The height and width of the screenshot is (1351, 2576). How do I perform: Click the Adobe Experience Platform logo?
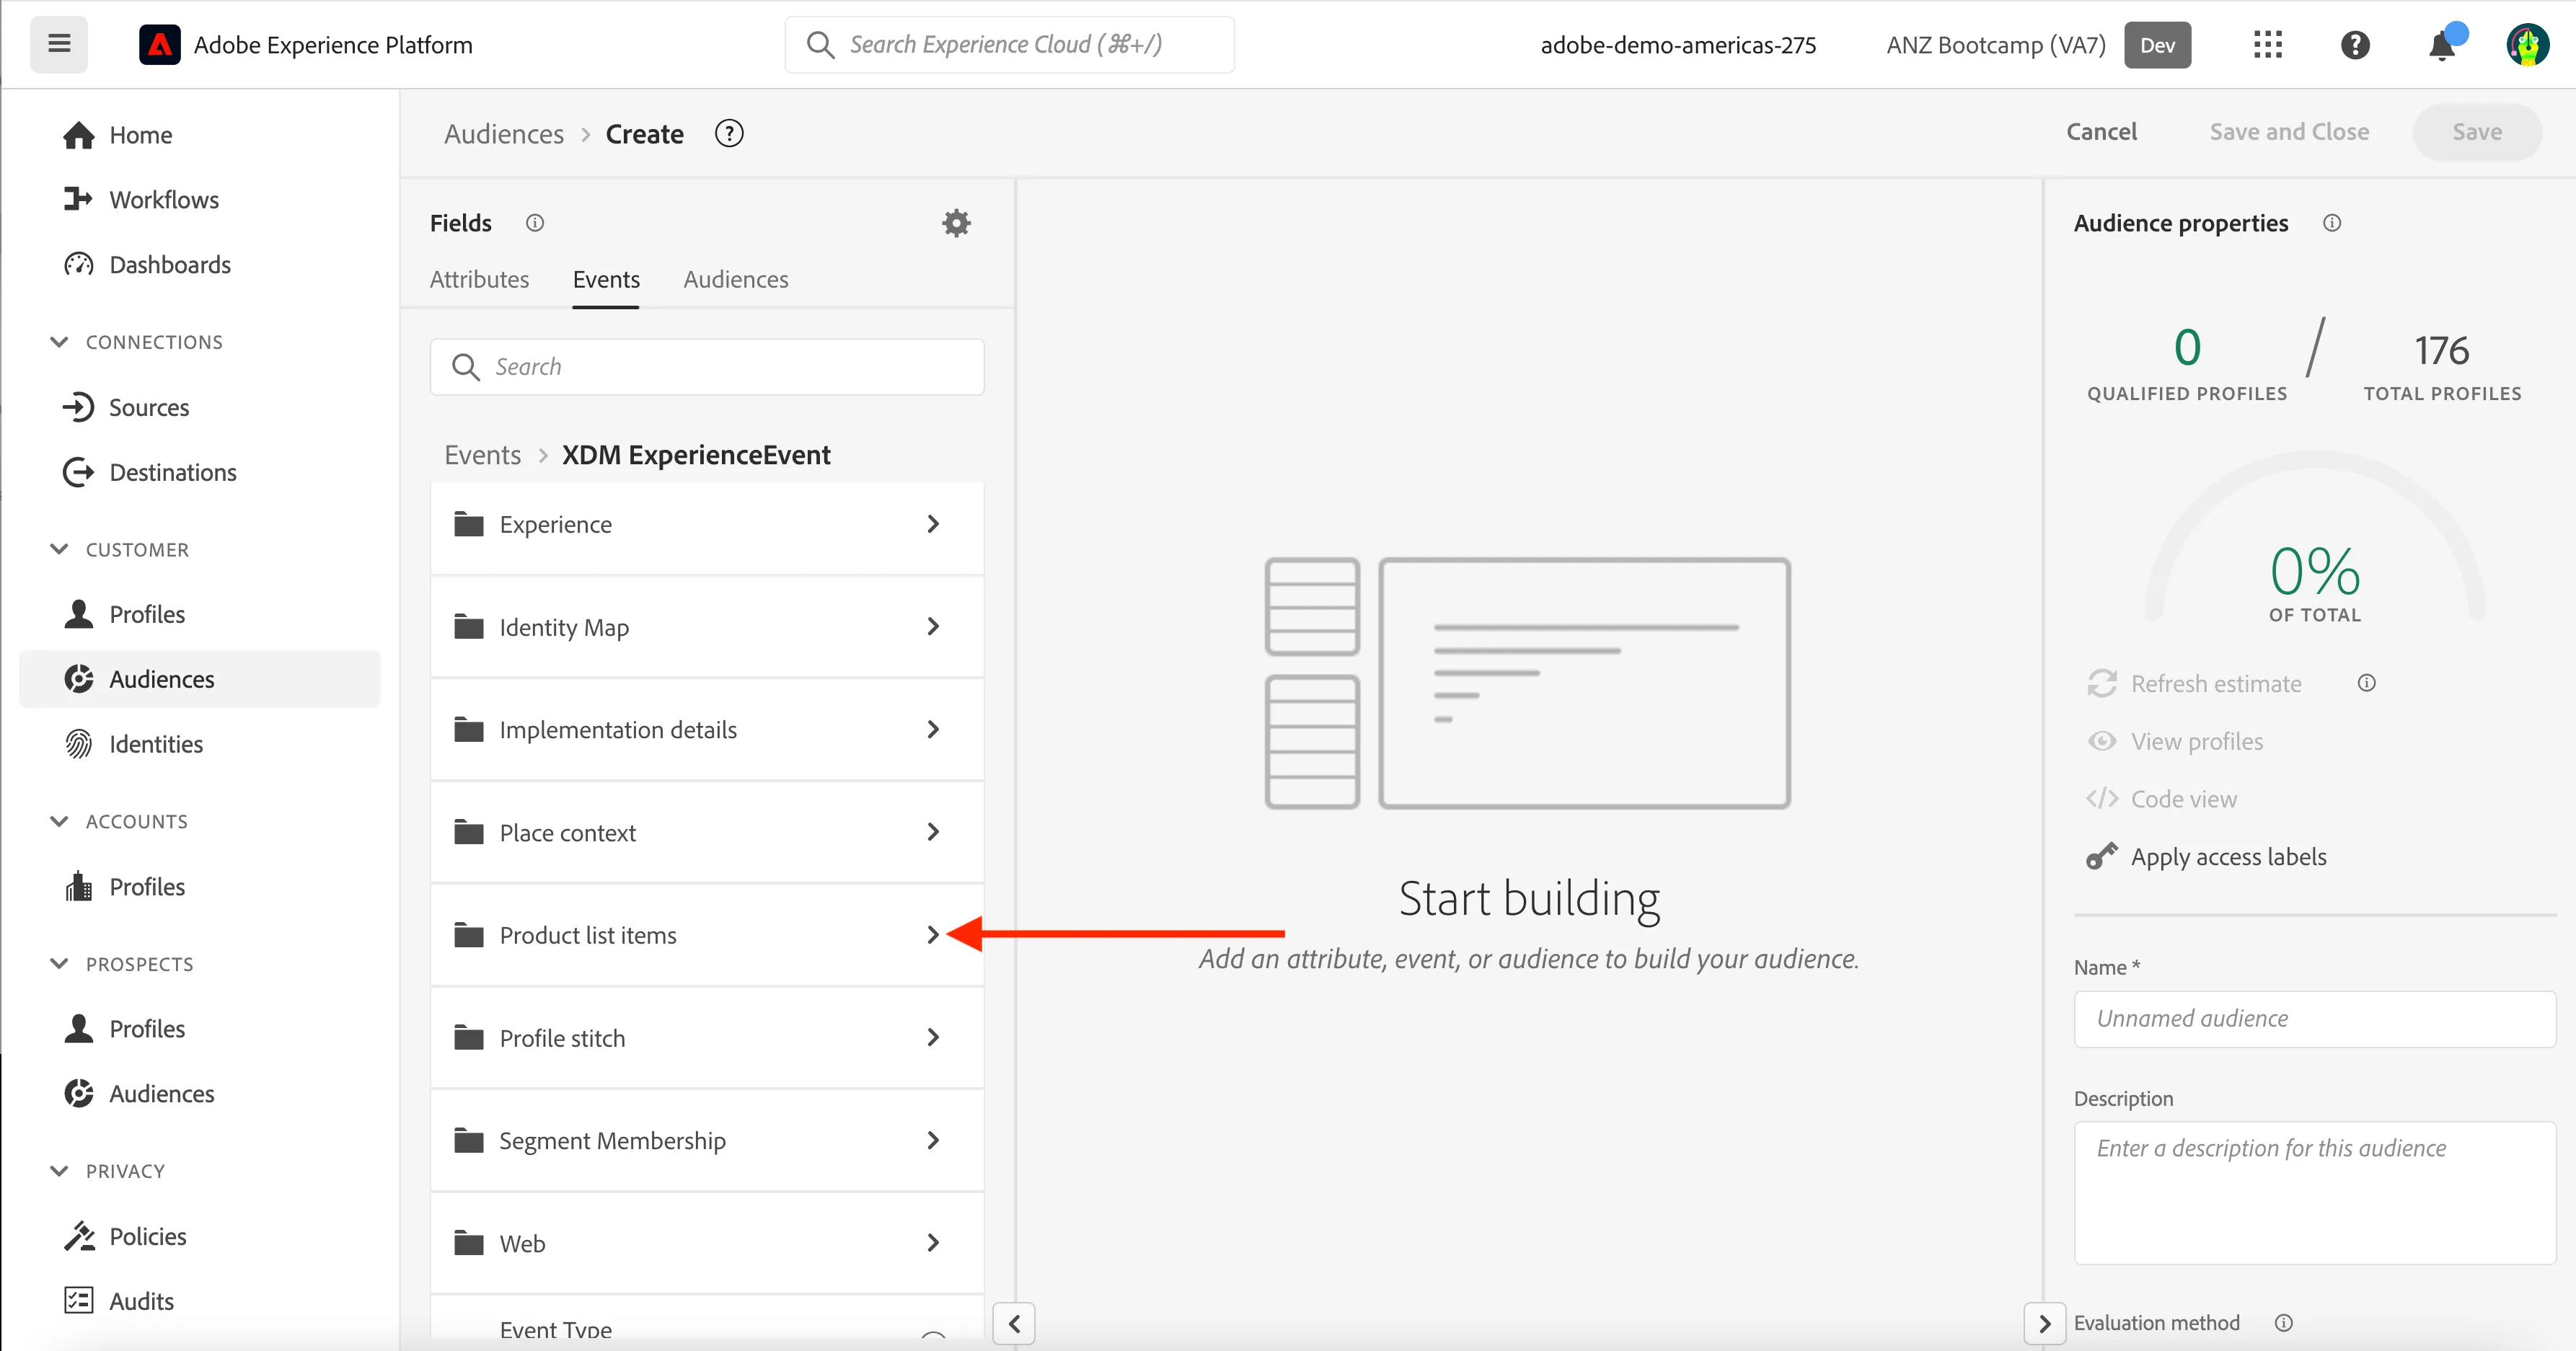coord(160,45)
